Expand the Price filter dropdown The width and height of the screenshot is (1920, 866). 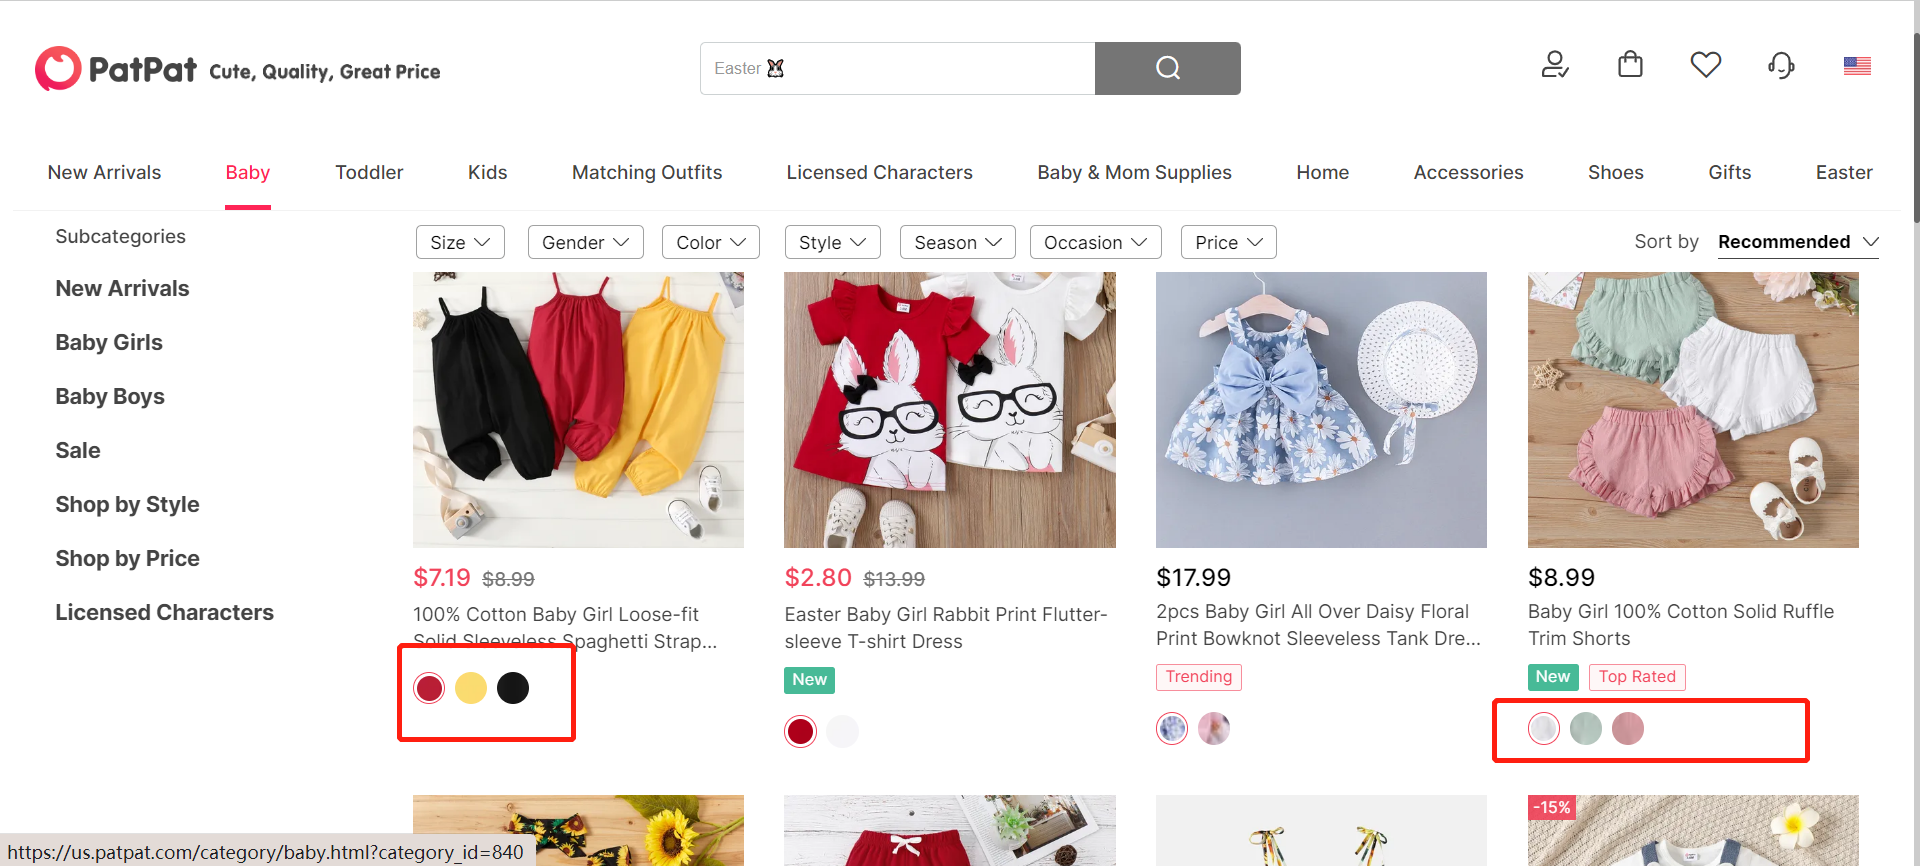[x=1228, y=242]
